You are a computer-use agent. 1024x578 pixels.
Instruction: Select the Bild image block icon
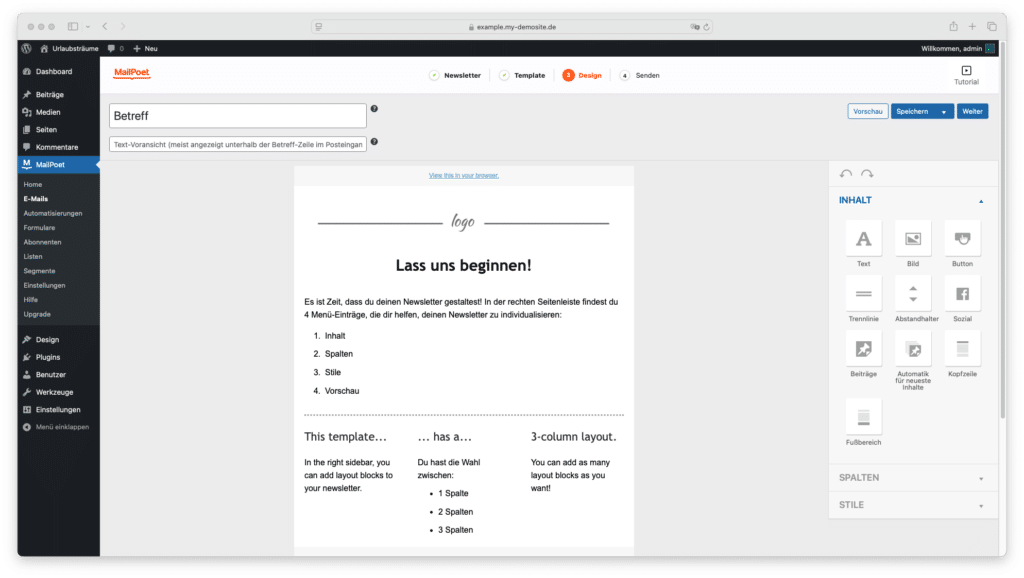tap(912, 239)
